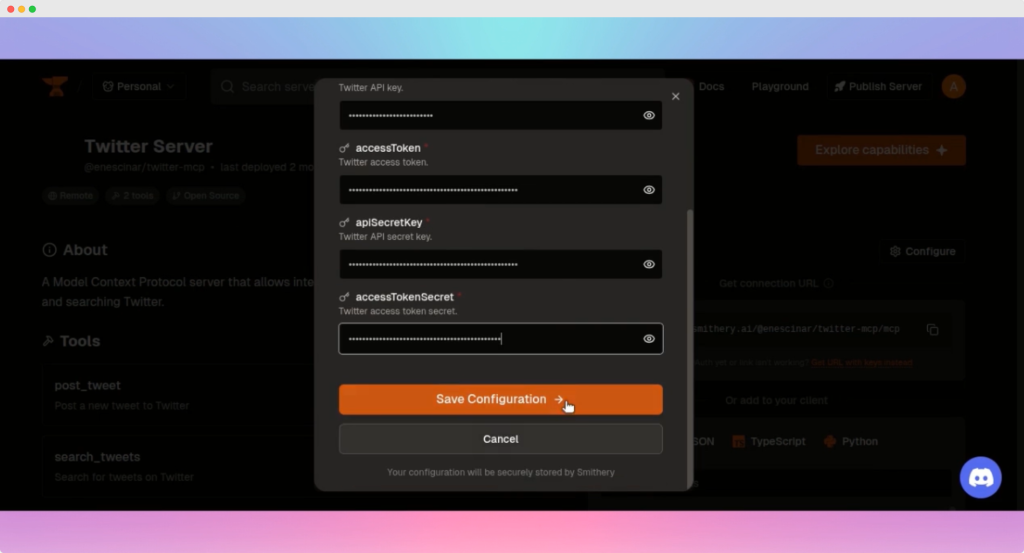Click the info icon beside Get connection URL
Viewport: 1024px width, 553px height.
pyautogui.click(x=829, y=284)
